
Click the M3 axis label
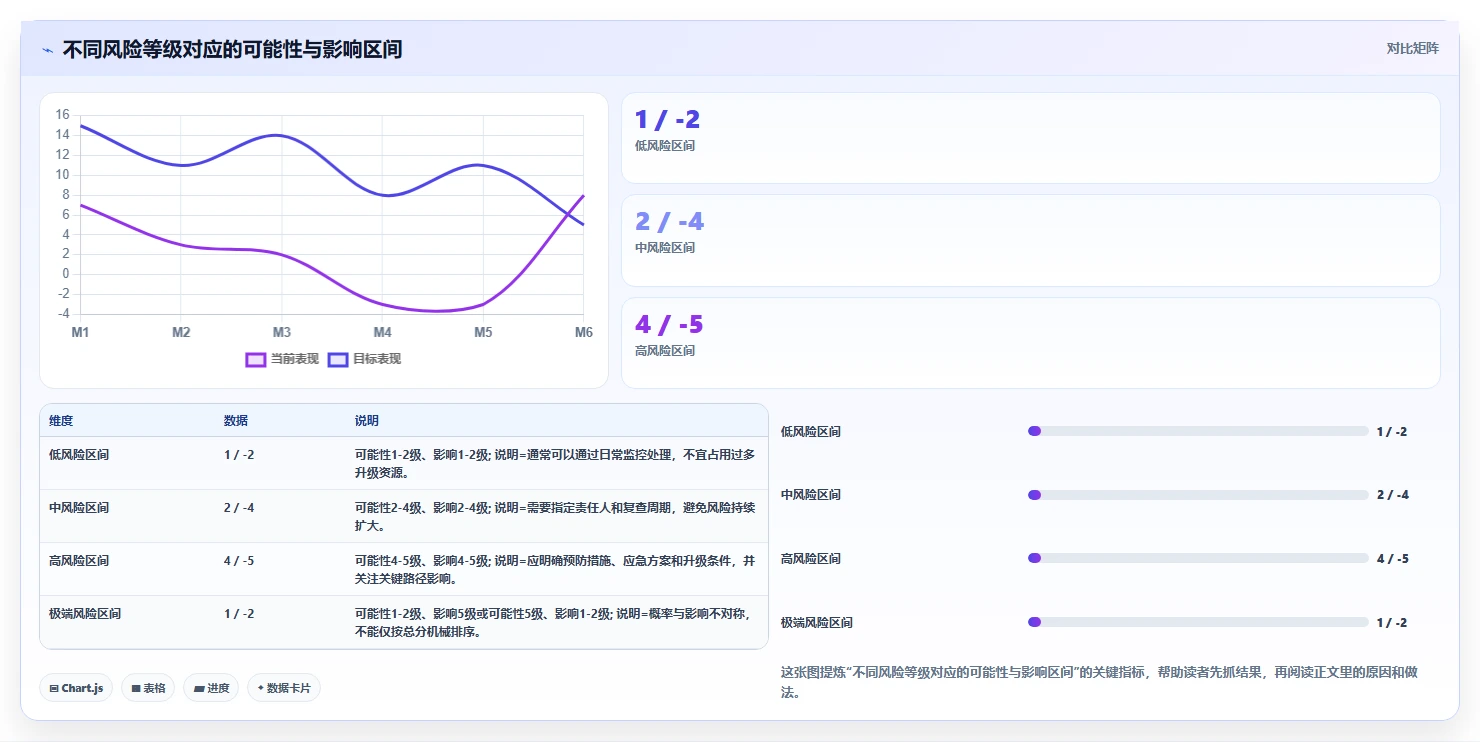(x=282, y=332)
